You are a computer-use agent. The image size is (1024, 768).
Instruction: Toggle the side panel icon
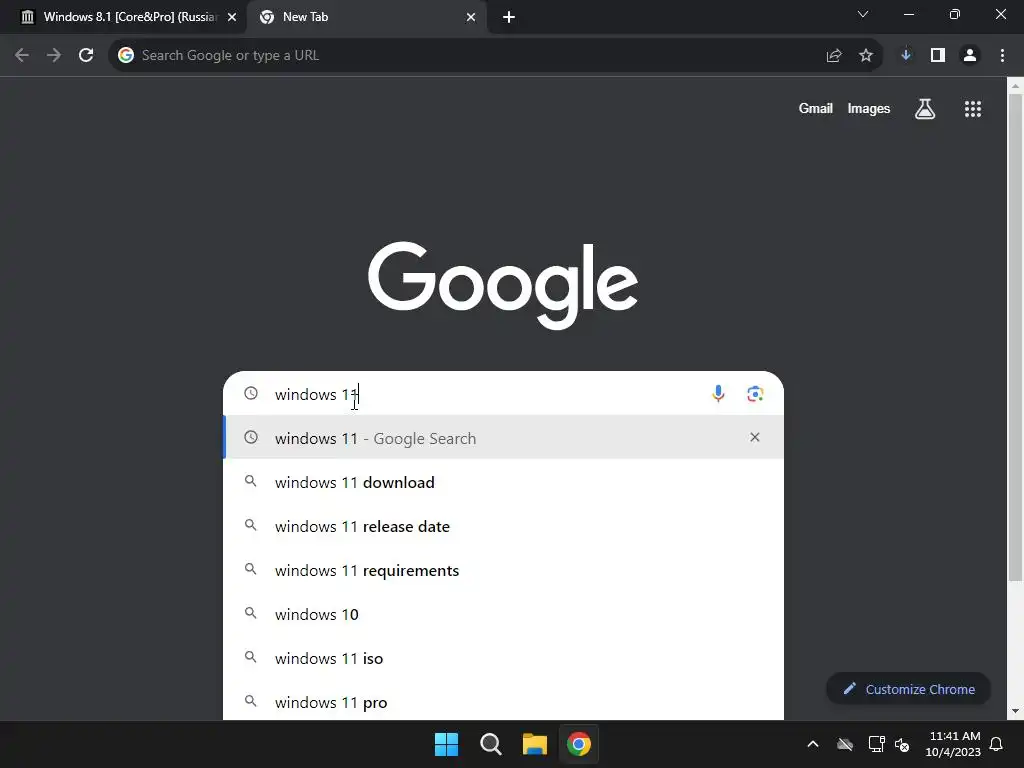[938, 56]
